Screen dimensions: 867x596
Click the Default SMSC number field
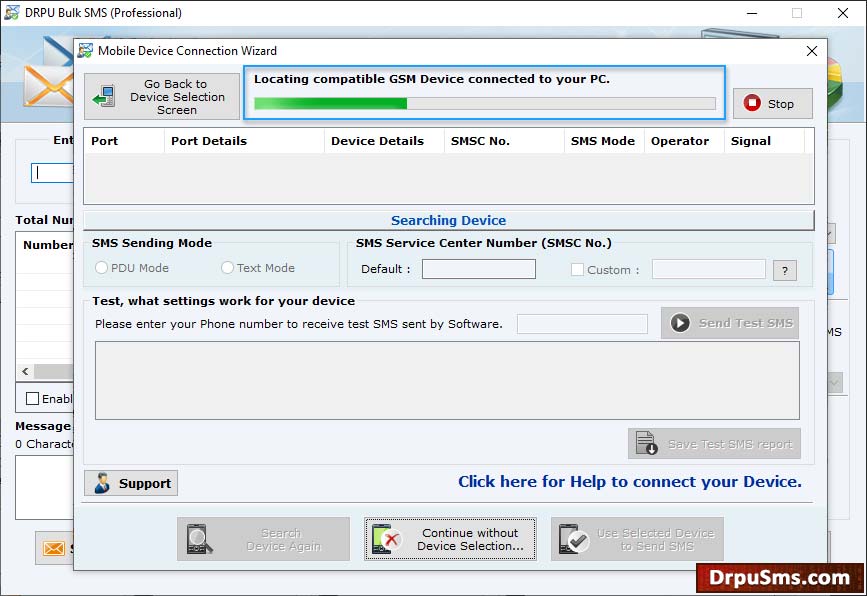click(x=479, y=269)
